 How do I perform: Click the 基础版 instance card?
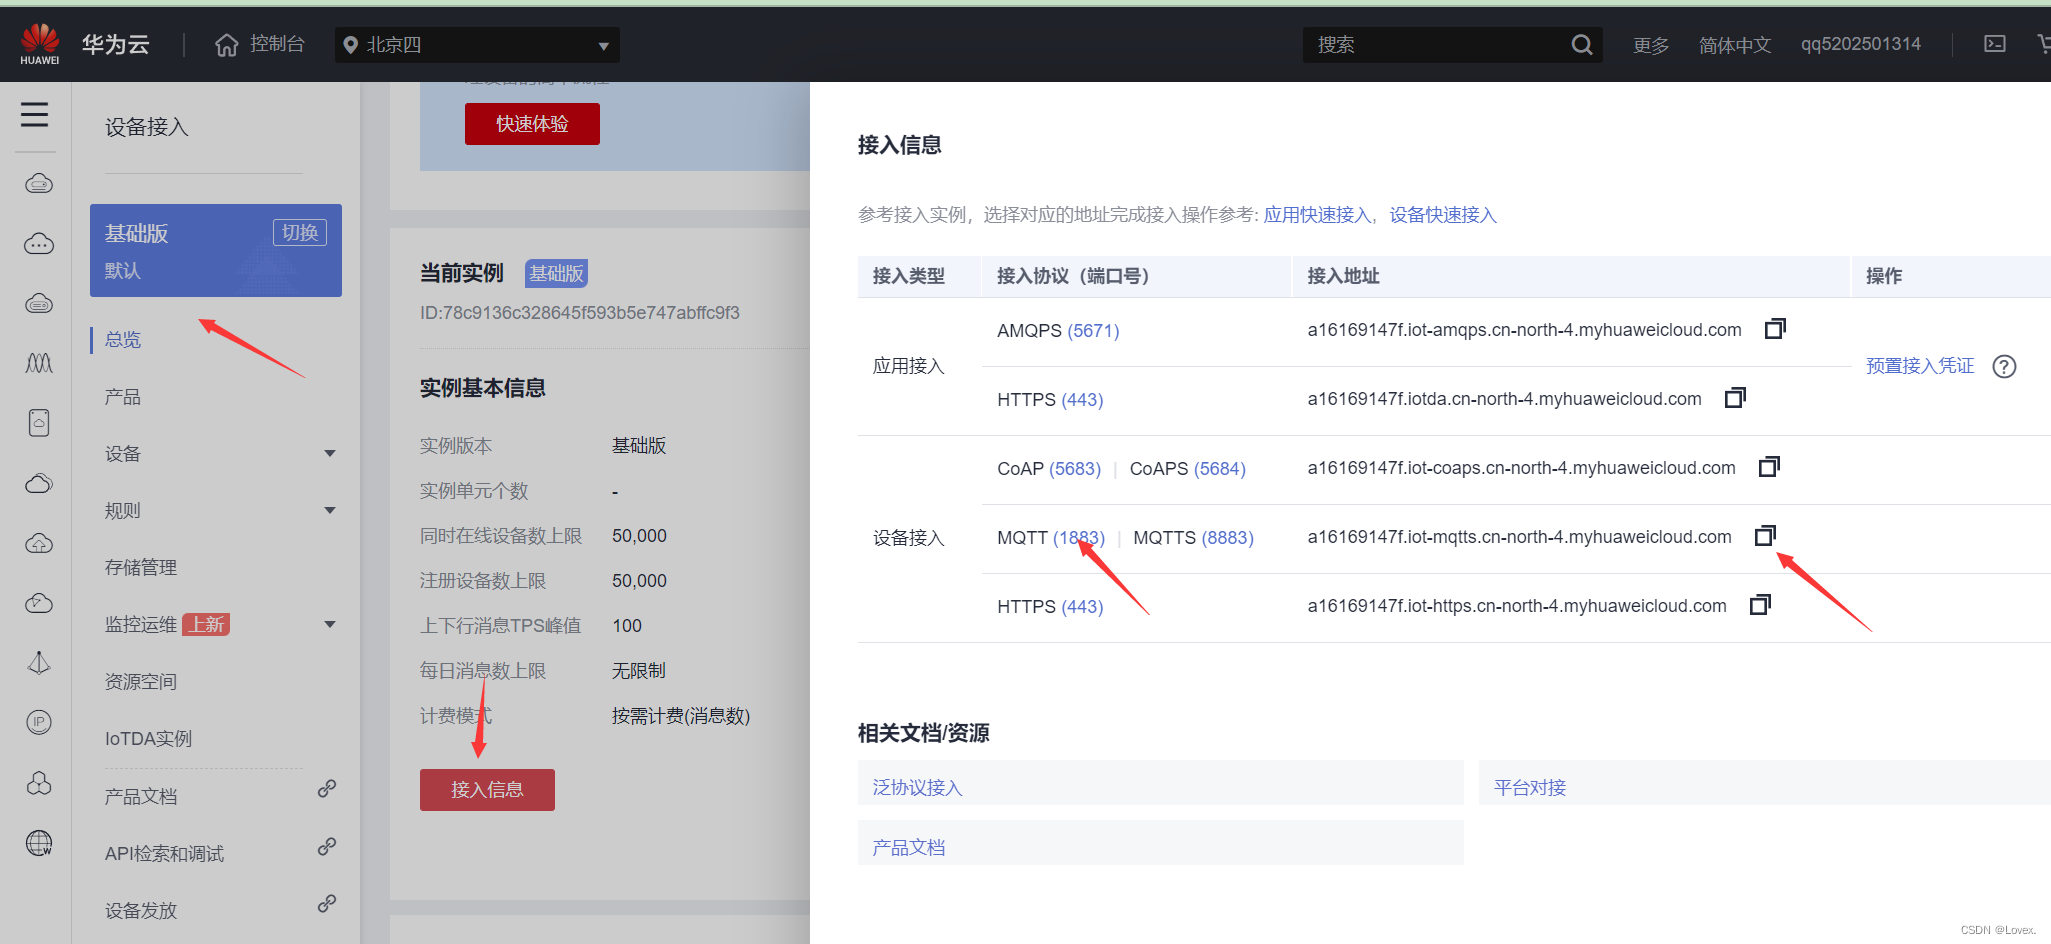216,250
